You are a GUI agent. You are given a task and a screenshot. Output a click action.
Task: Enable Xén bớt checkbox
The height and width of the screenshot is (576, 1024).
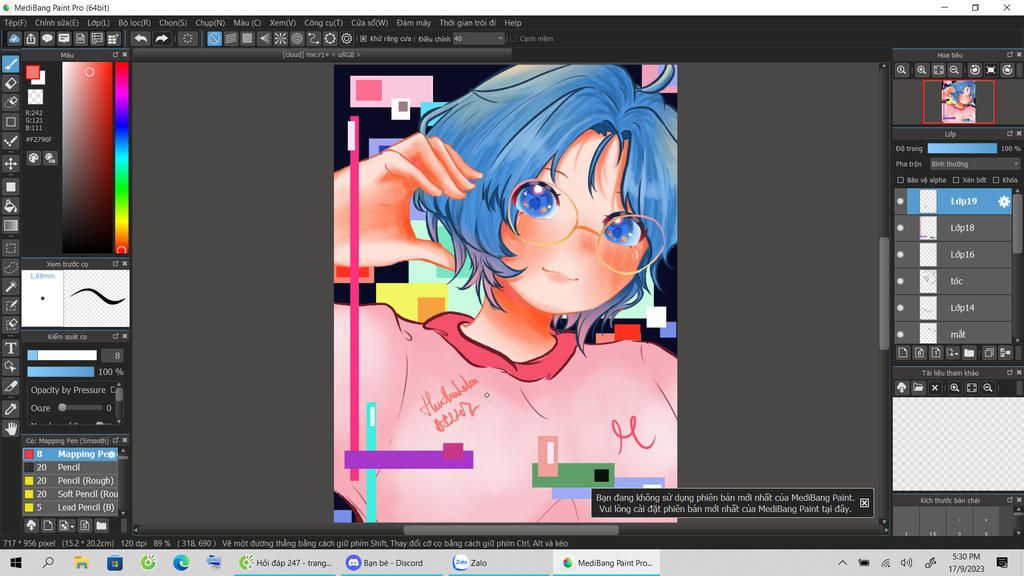pos(956,180)
